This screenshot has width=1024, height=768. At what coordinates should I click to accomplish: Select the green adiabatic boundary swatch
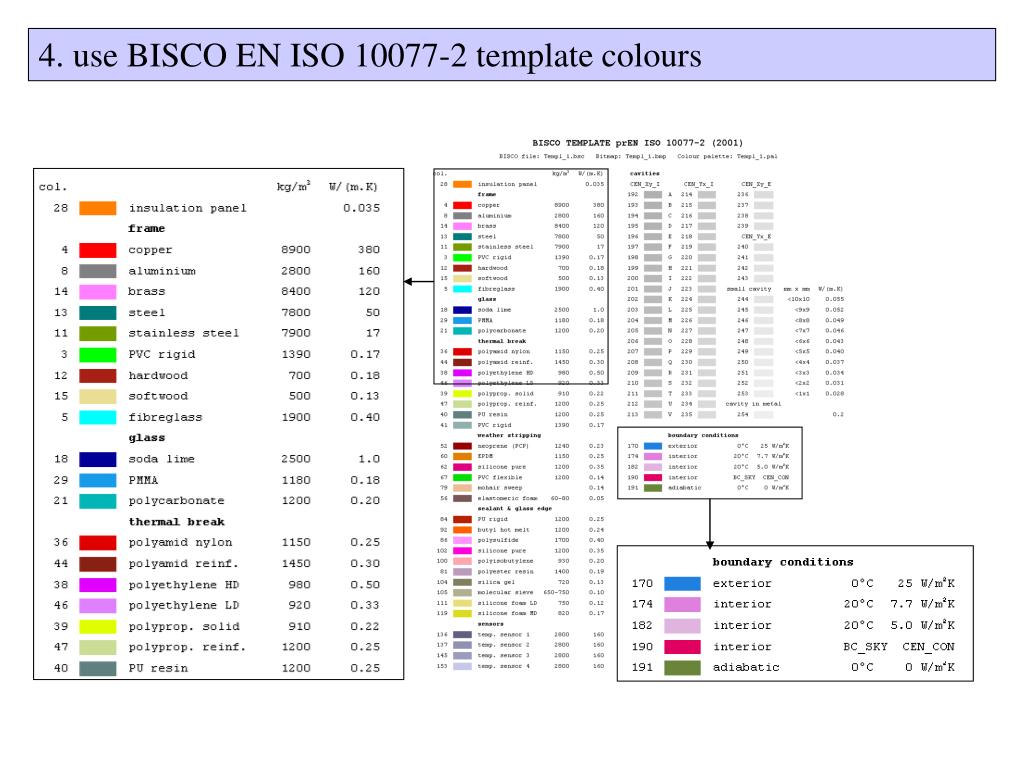(682, 667)
